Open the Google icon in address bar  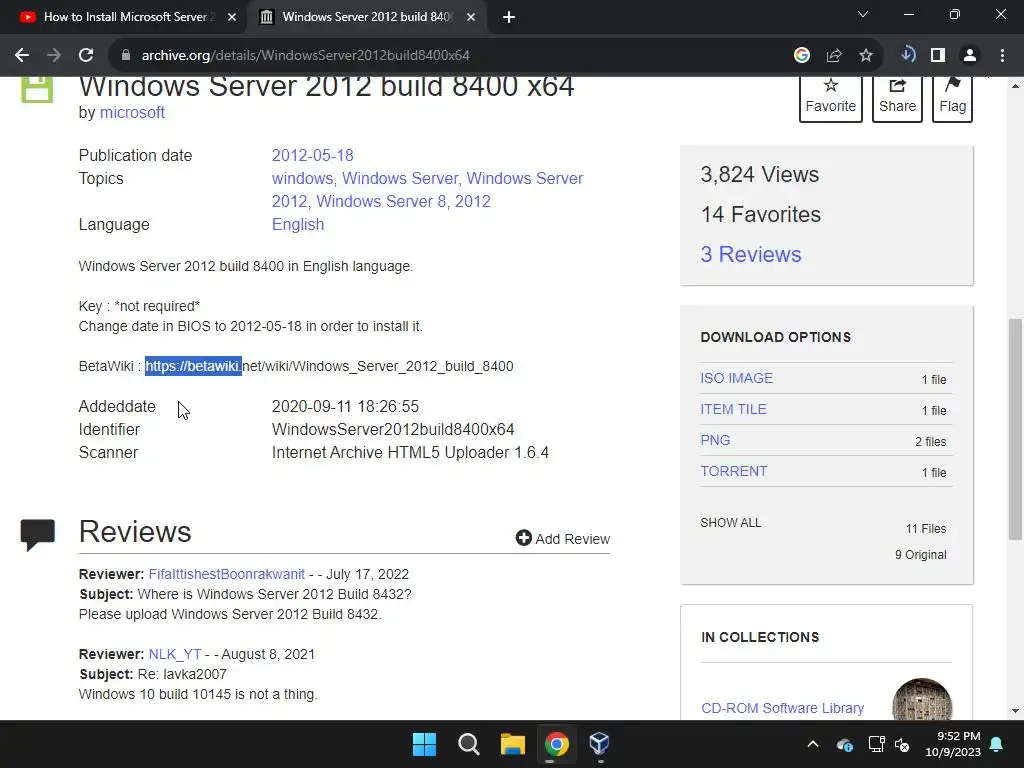802,56
